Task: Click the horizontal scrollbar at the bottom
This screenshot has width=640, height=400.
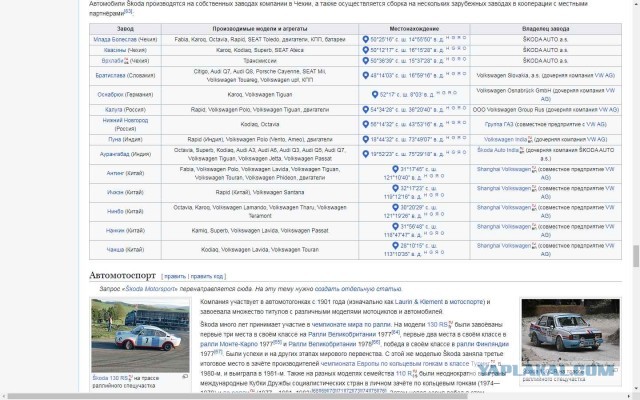Action: [238, 396]
